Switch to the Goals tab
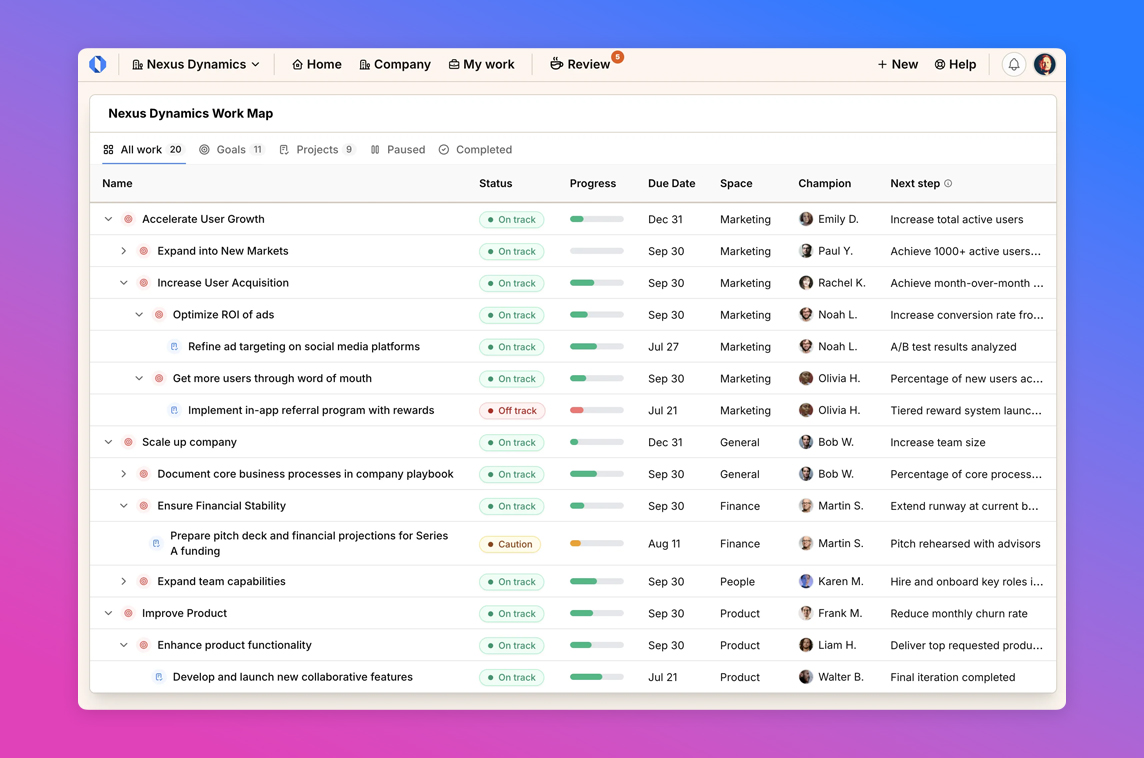Image resolution: width=1144 pixels, height=758 pixels. [x=231, y=150]
